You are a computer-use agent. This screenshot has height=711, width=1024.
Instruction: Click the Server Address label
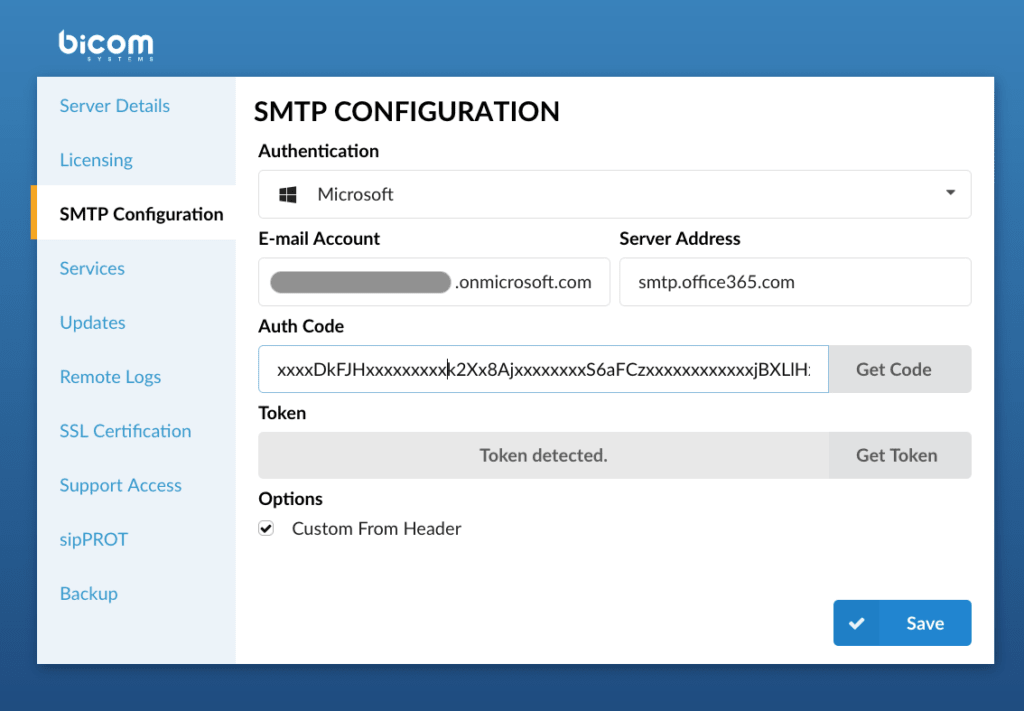pos(680,238)
